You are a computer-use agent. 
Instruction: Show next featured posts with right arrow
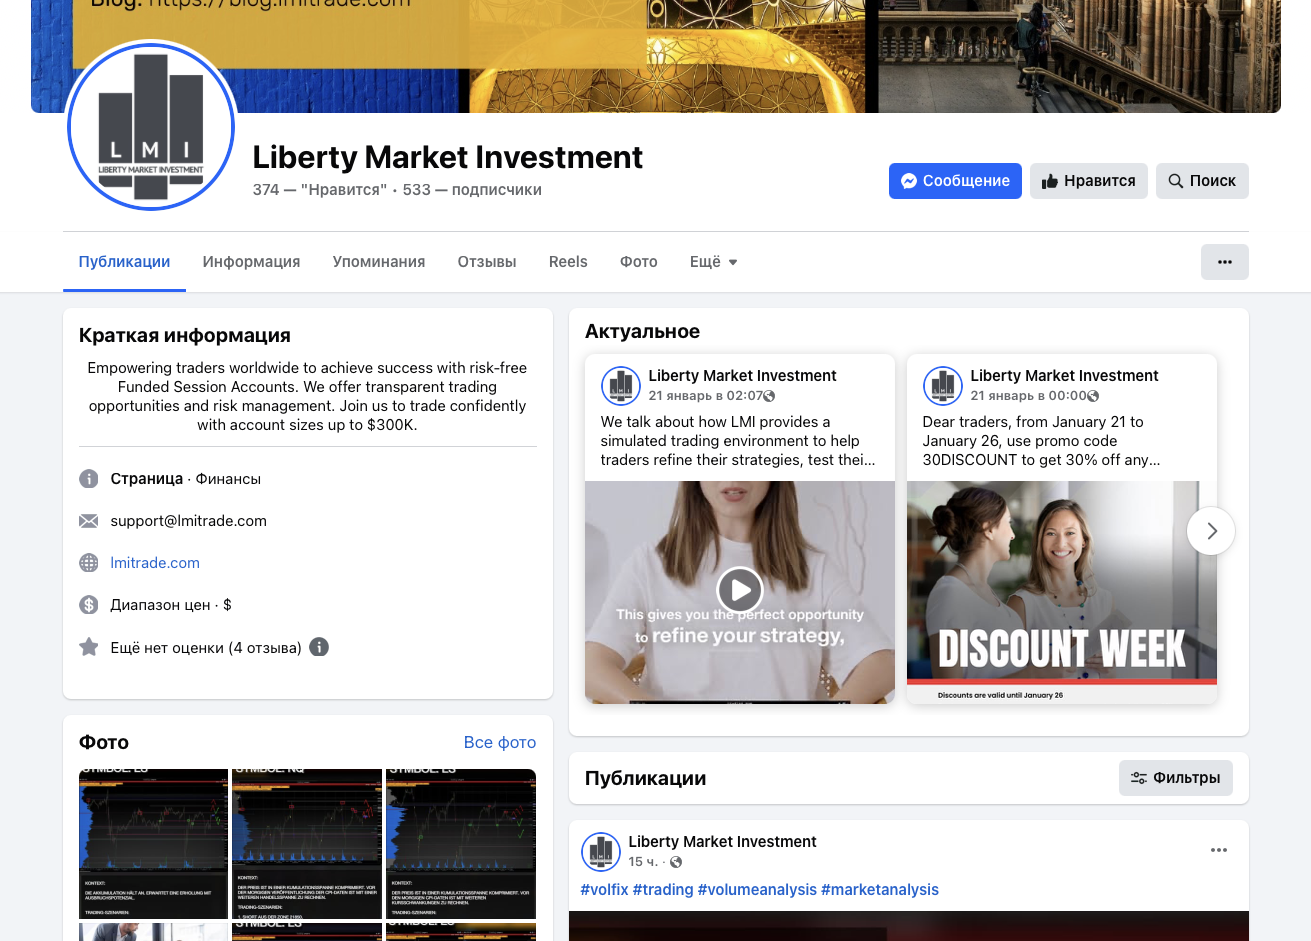coord(1211,531)
